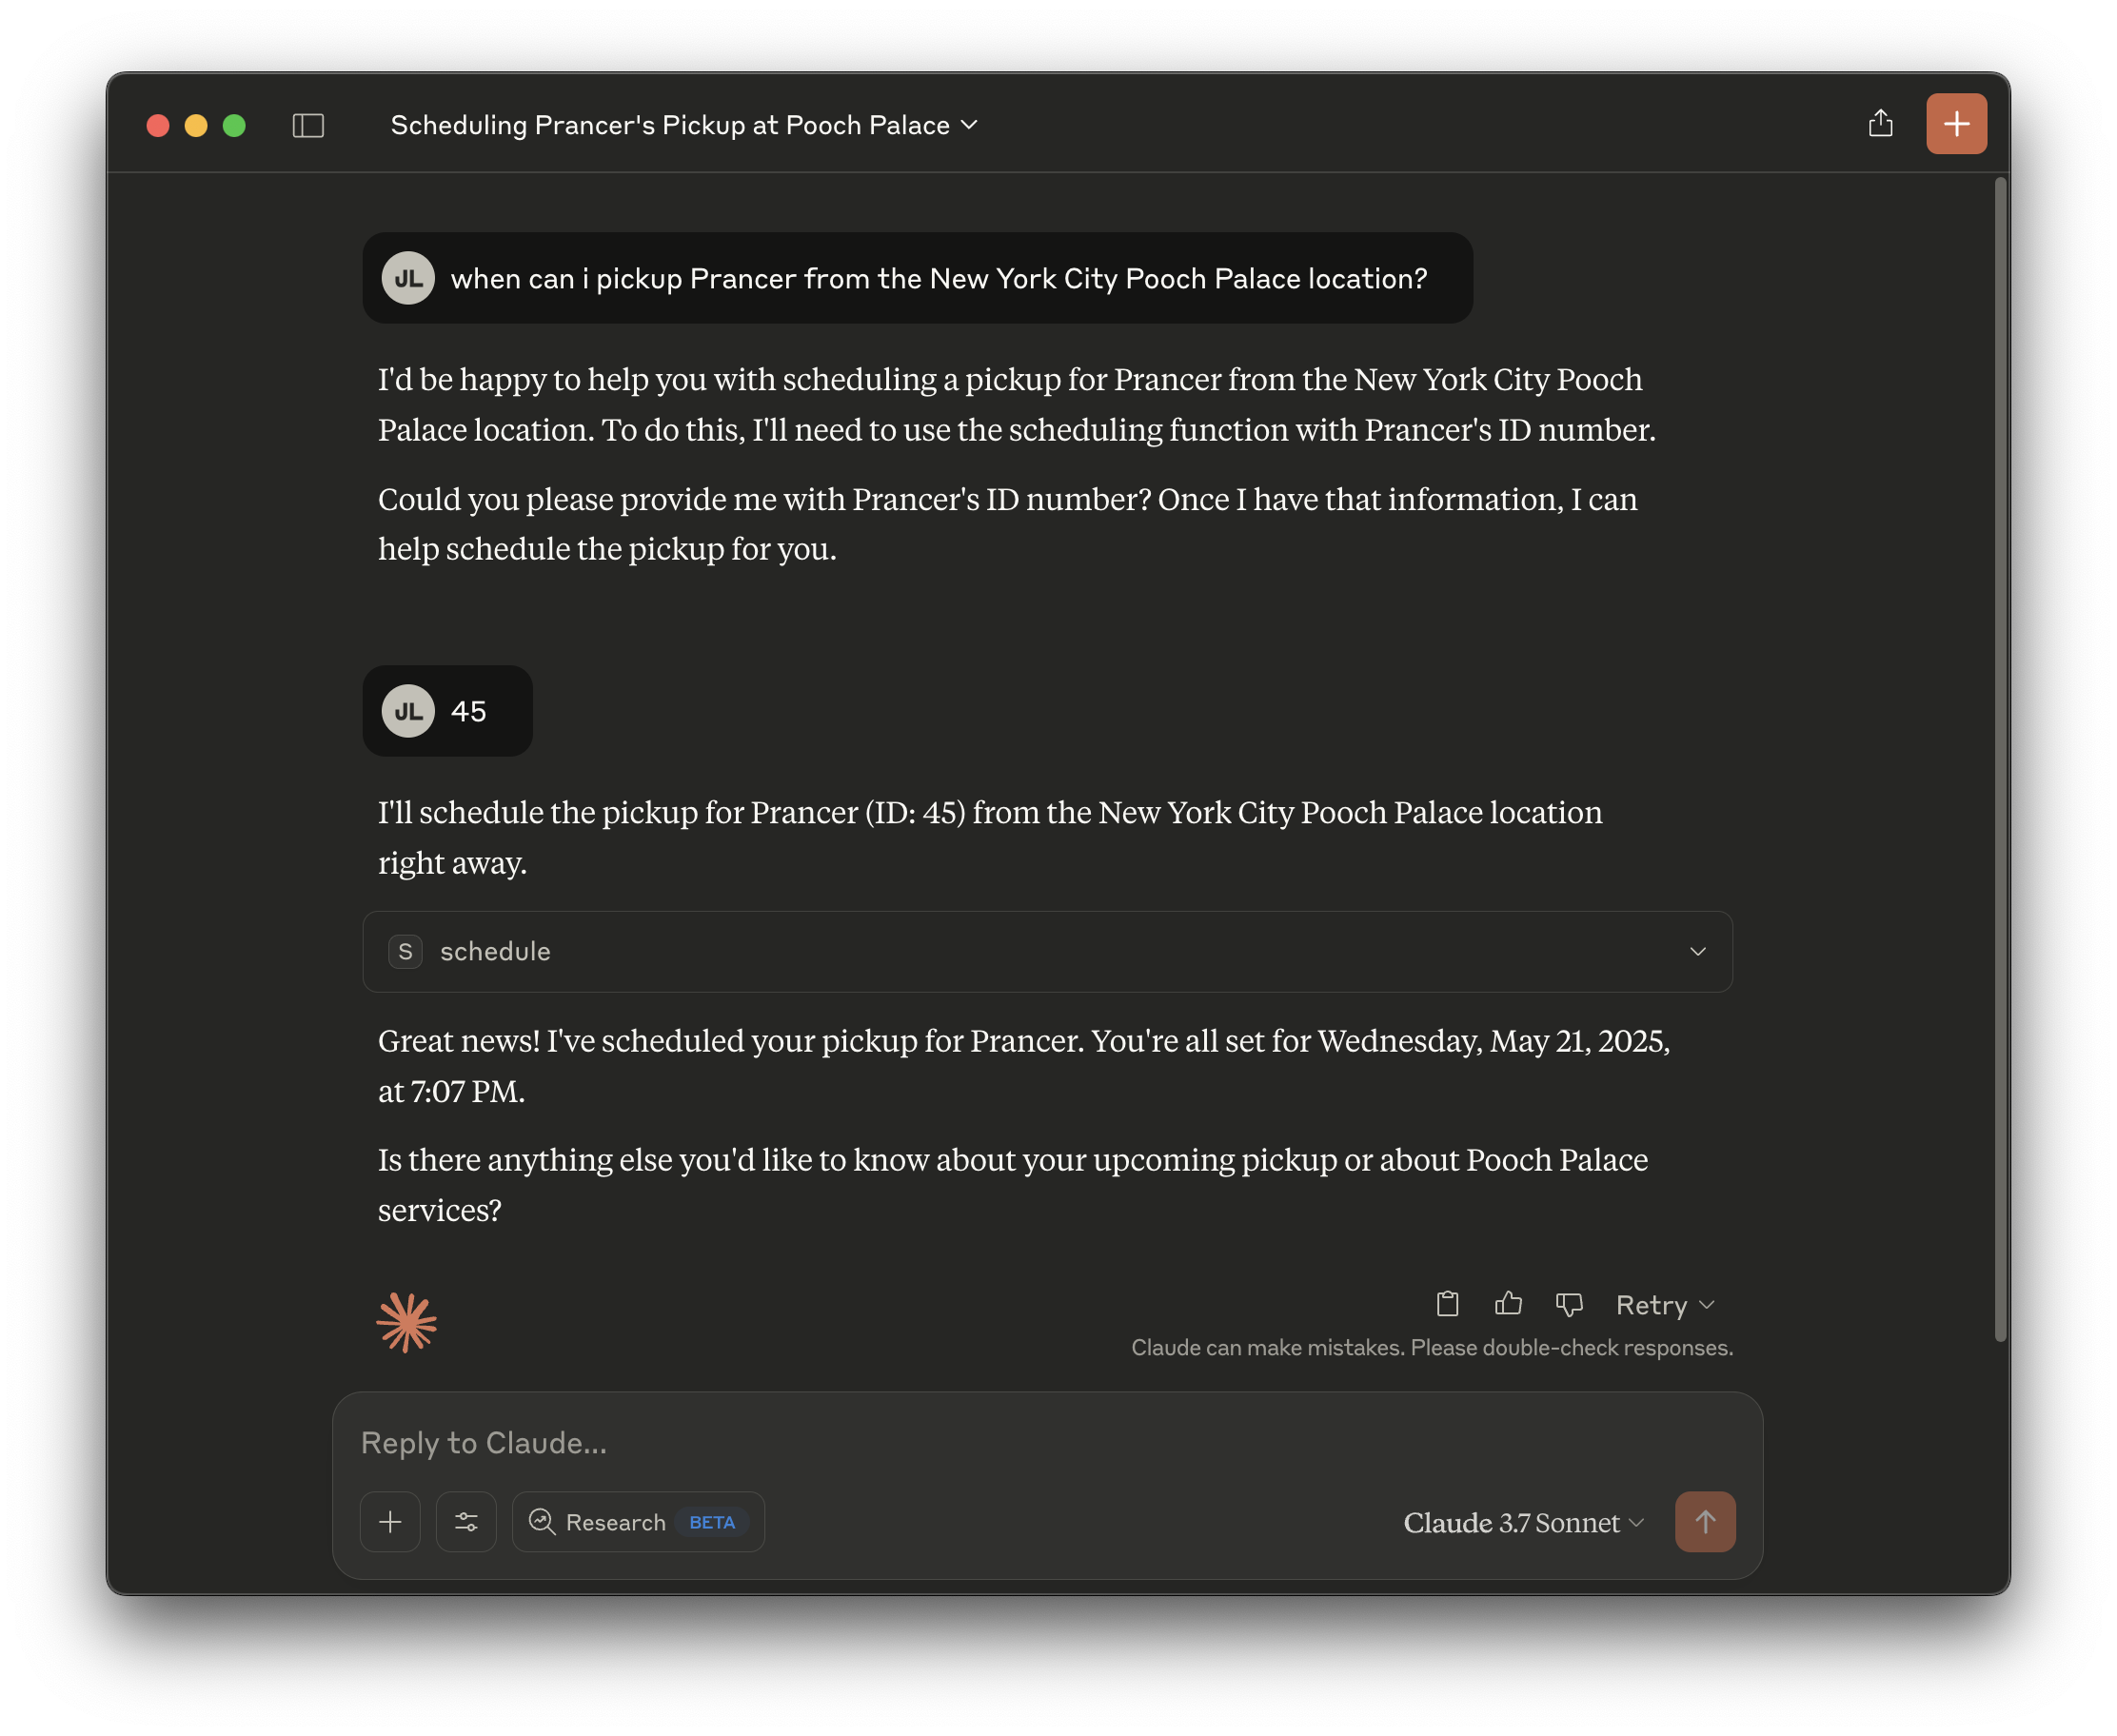Image resolution: width=2117 pixels, height=1736 pixels.
Task: Toggle Research beta mode
Action: point(638,1522)
